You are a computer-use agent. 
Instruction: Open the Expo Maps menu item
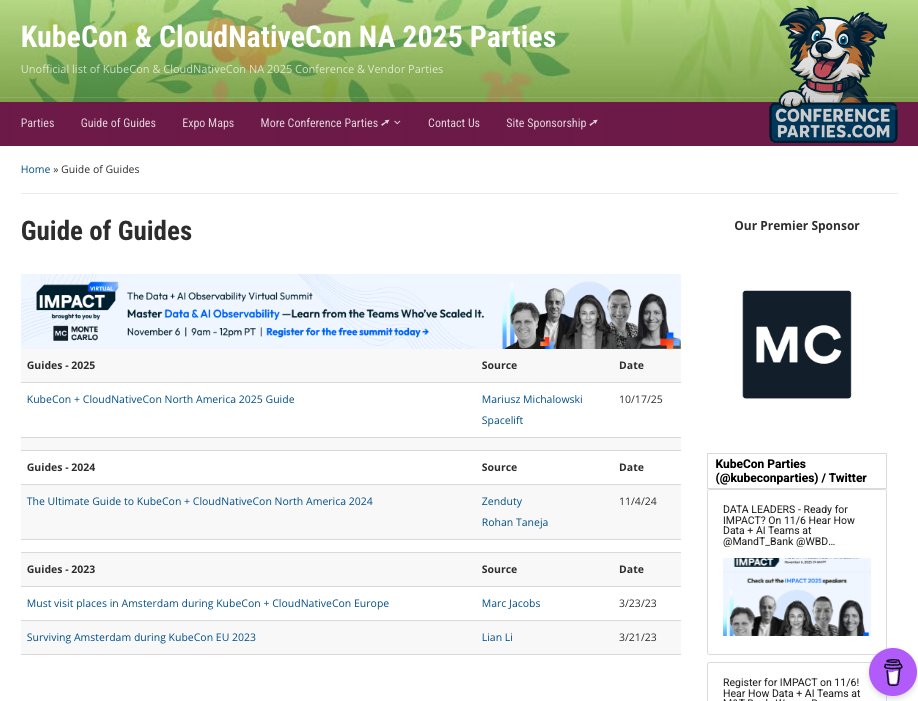click(x=208, y=123)
